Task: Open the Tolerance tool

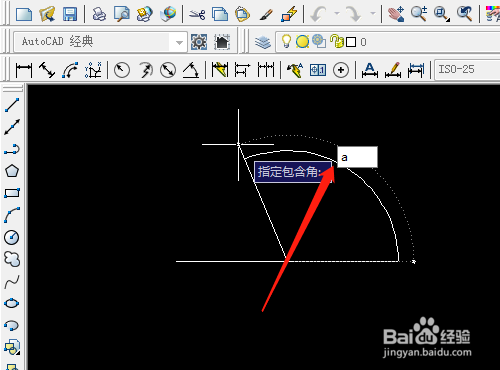Action: click(318, 70)
